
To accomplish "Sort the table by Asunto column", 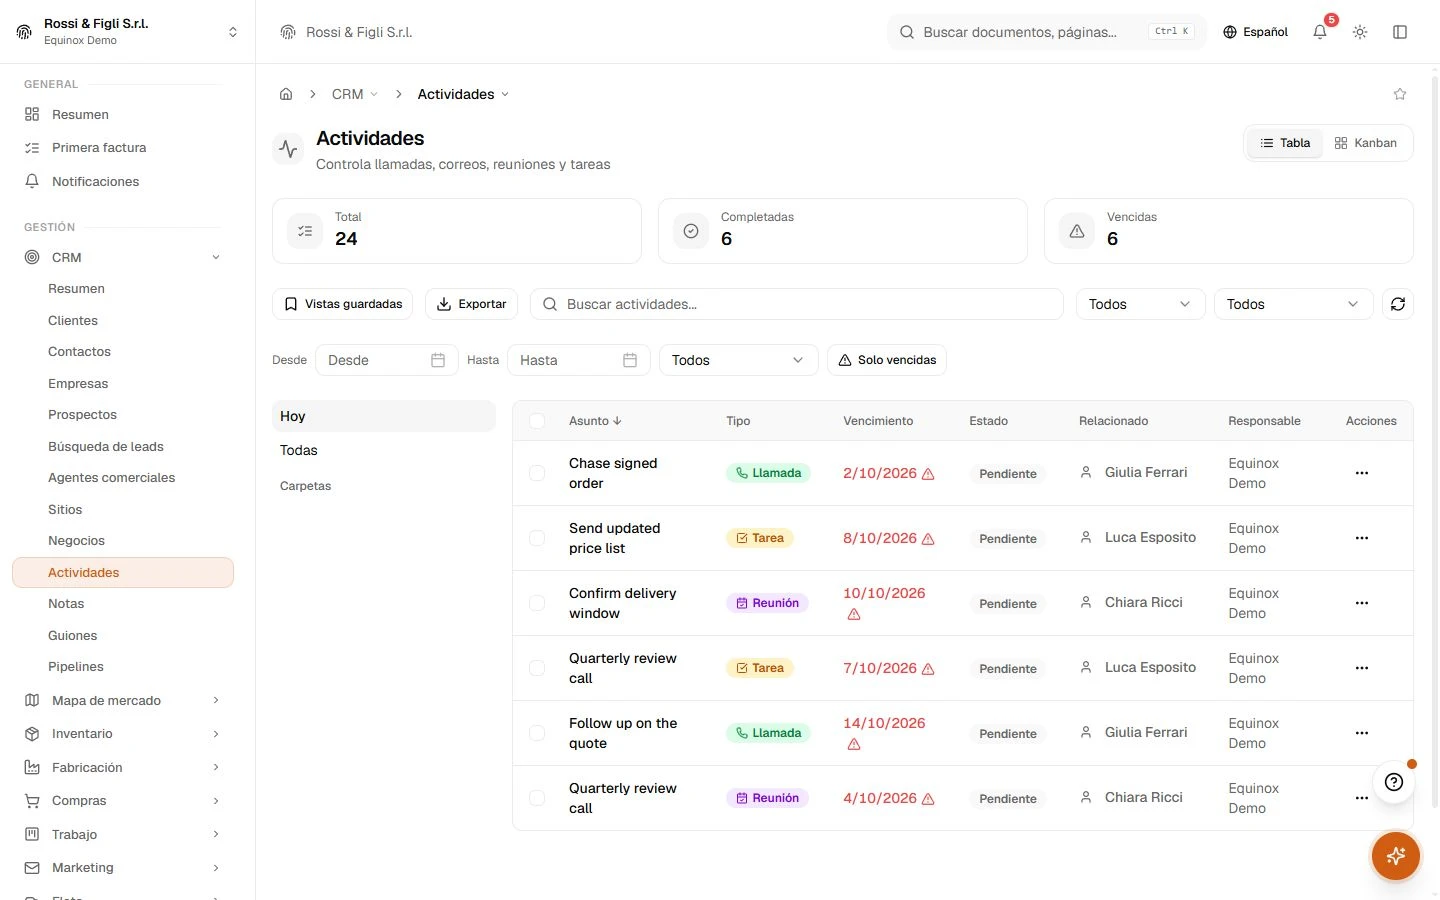I will coord(595,421).
